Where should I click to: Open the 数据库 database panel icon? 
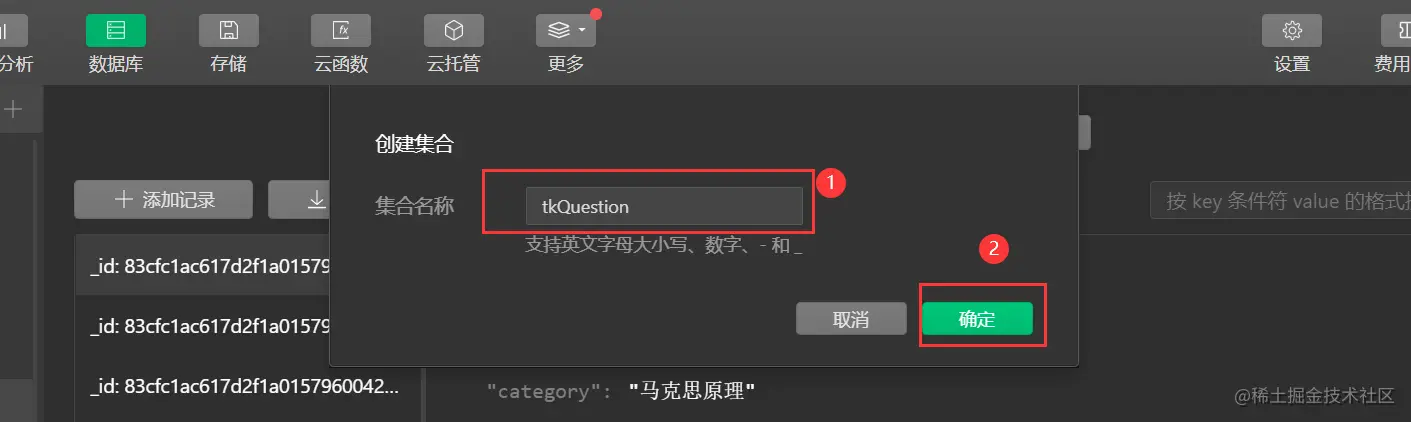[115, 30]
